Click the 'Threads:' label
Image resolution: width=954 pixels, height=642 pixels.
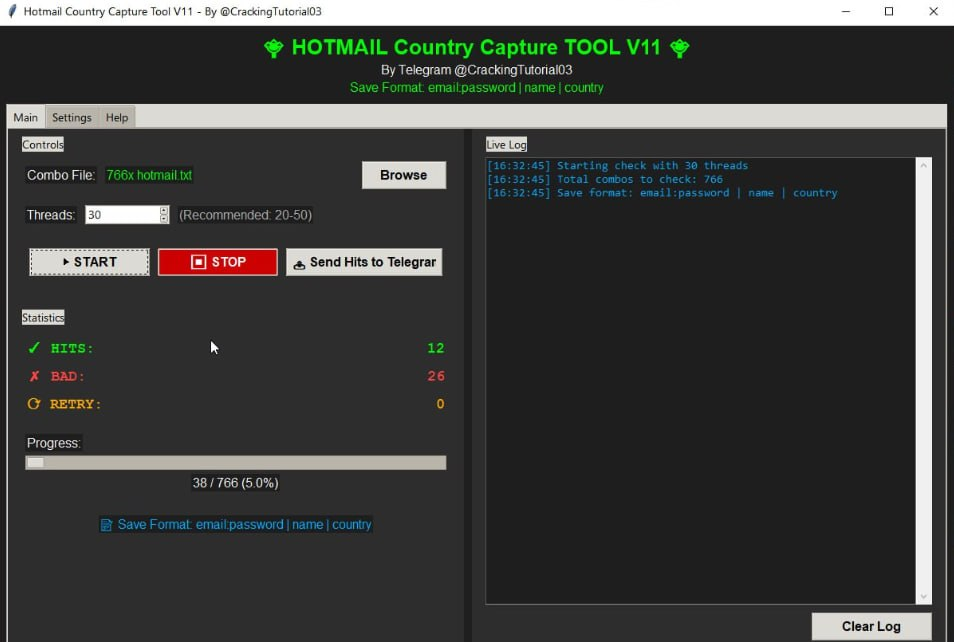pyautogui.click(x=51, y=215)
